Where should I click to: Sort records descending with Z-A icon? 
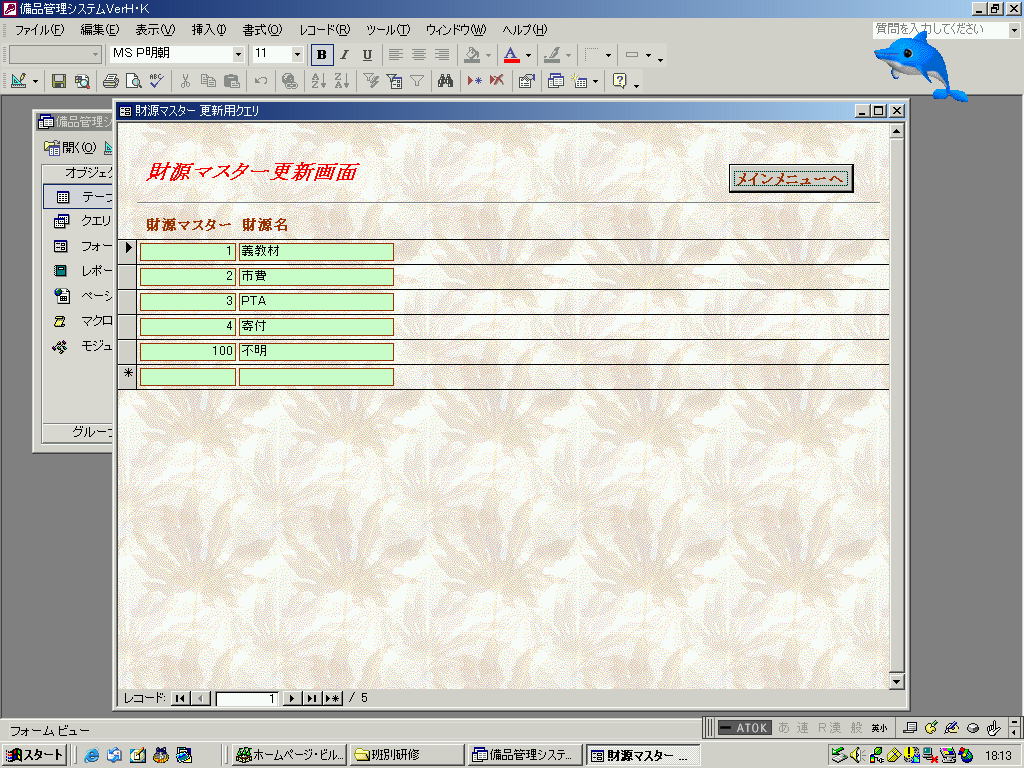tap(342, 81)
